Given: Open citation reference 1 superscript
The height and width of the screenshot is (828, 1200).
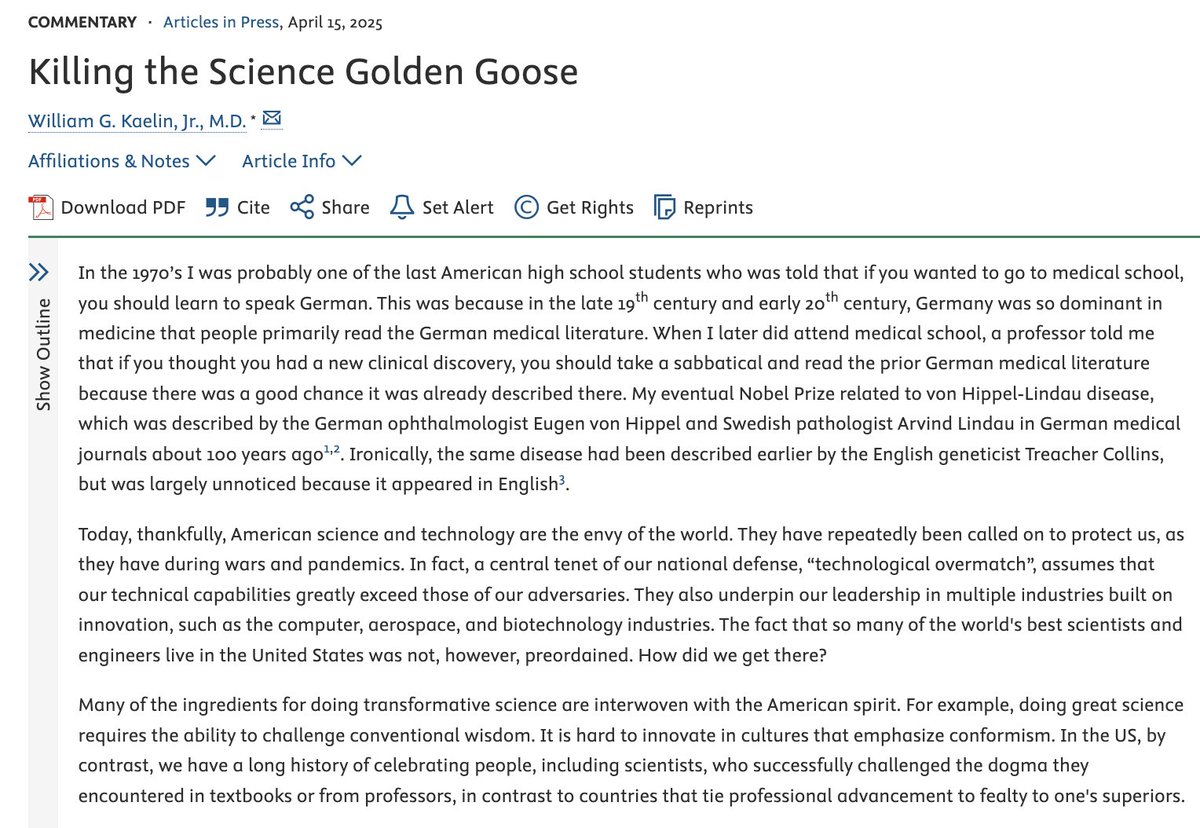Looking at the screenshot, I should click(x=326, y=447).
